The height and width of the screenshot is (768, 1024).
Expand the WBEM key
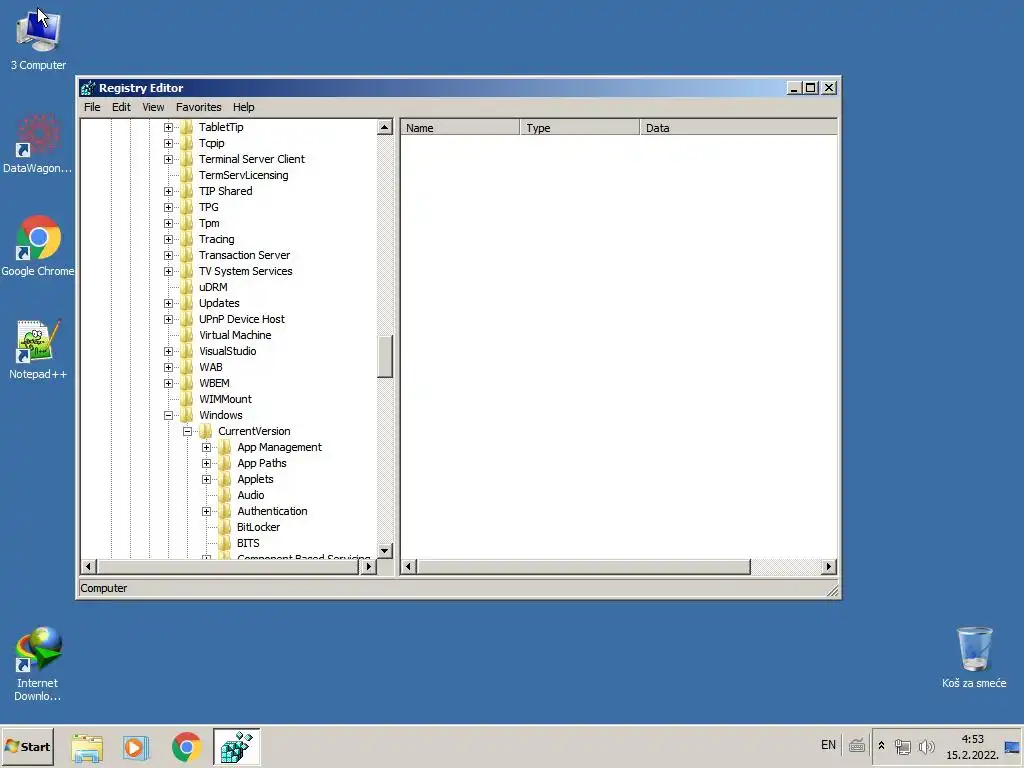[168, 383]
